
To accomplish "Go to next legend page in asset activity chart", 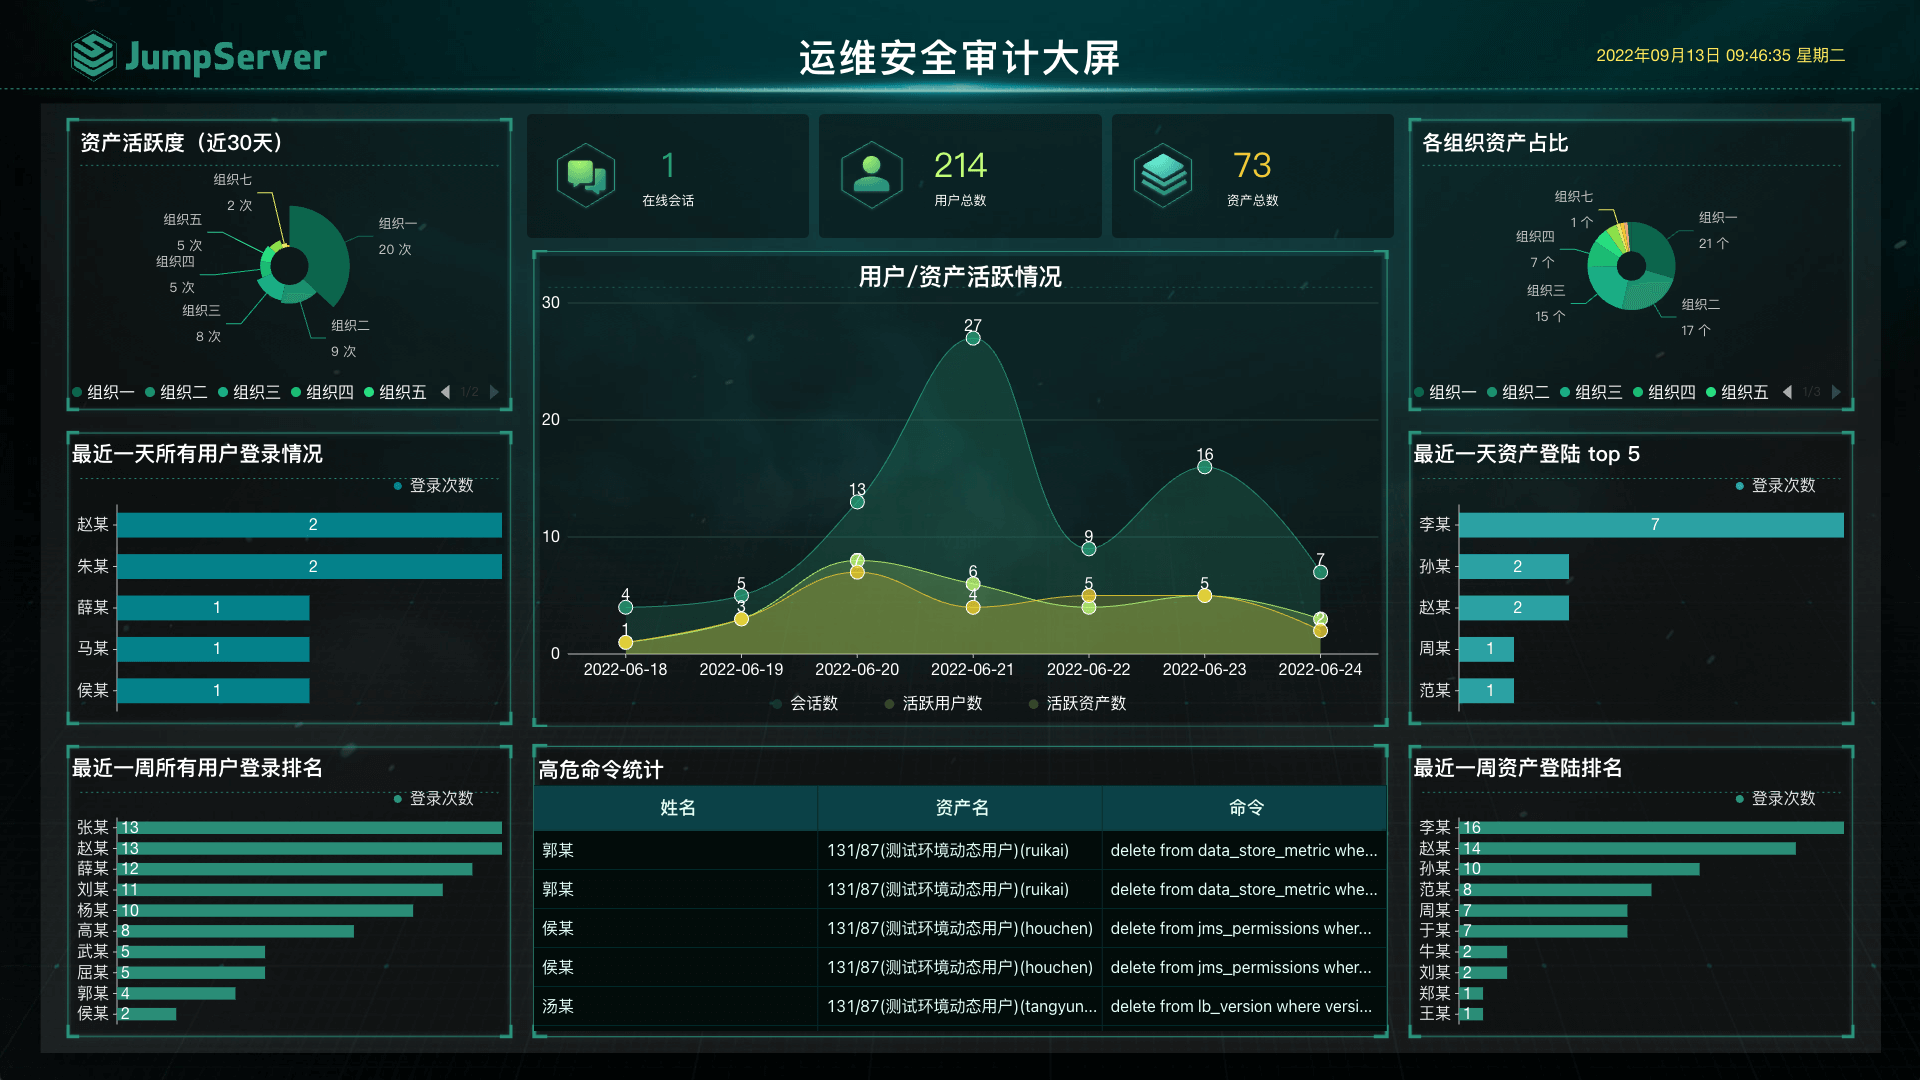I will point(494,392).
